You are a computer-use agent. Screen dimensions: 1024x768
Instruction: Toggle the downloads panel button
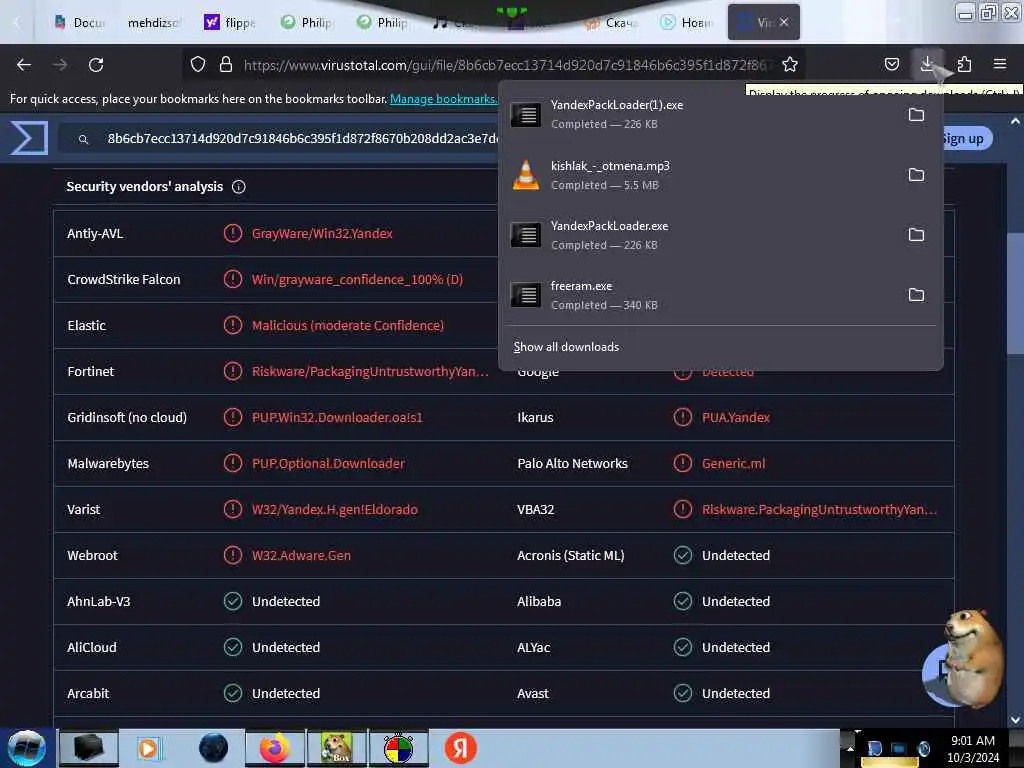click(927, 64)
